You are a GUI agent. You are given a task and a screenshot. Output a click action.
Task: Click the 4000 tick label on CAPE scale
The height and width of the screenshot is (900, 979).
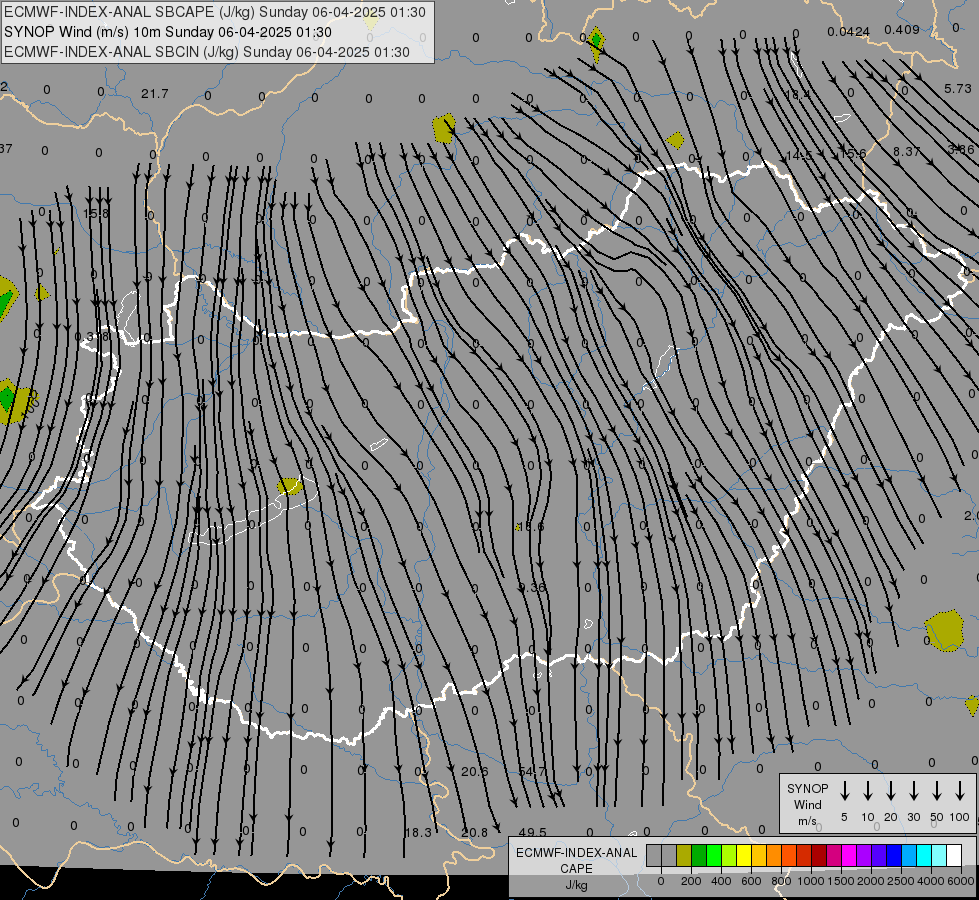930,881
